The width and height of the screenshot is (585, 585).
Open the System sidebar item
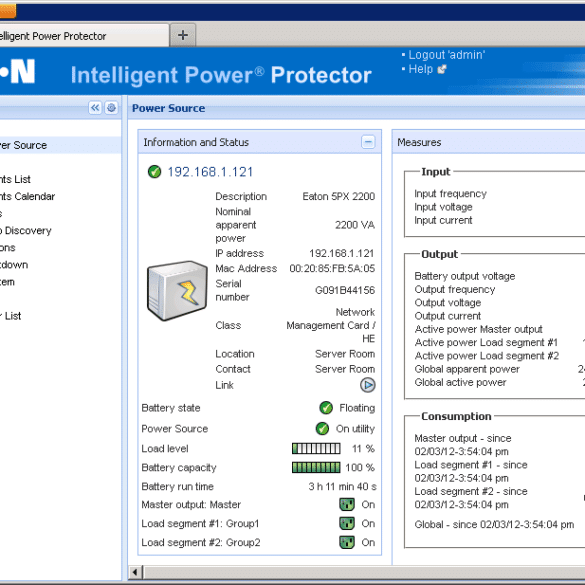pos(7,282)
